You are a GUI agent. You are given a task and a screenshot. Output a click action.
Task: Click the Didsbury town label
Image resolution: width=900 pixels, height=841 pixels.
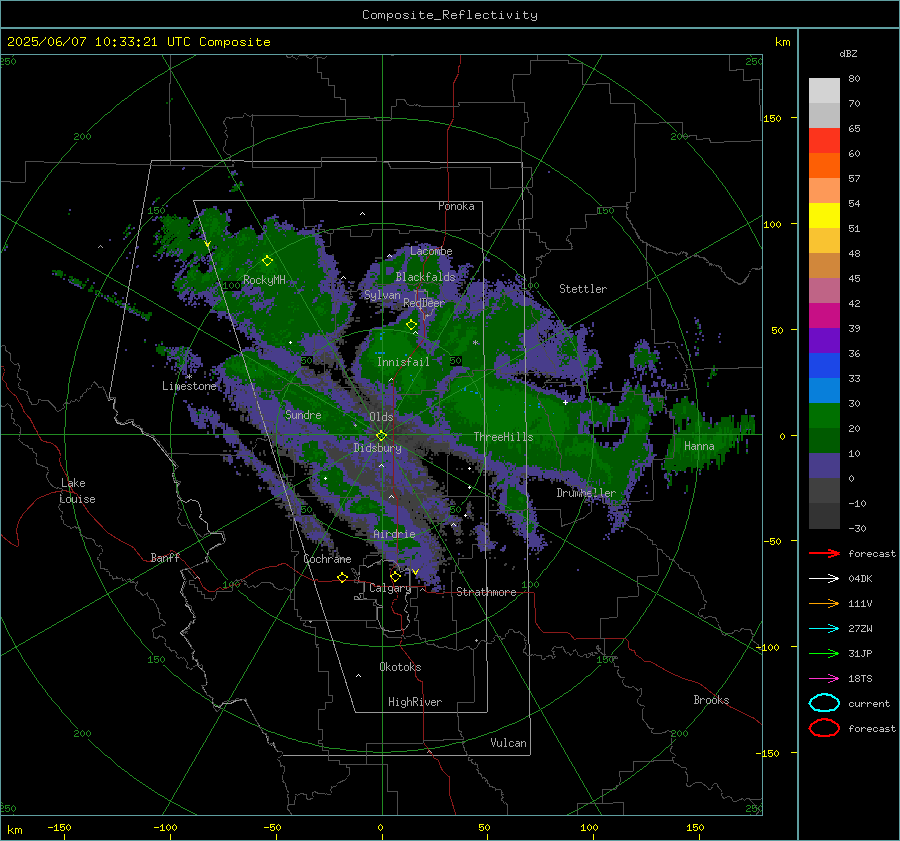[x=377, y=448]
